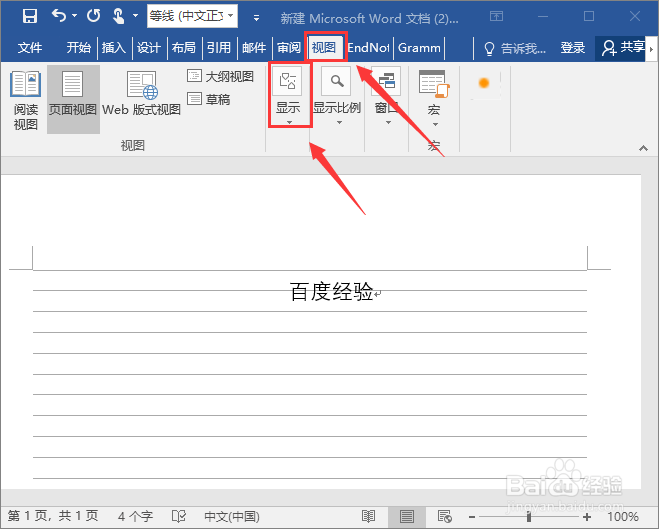659x529 pixels.
Task: Expand the 显示 group dropdown
Action: 289,95
